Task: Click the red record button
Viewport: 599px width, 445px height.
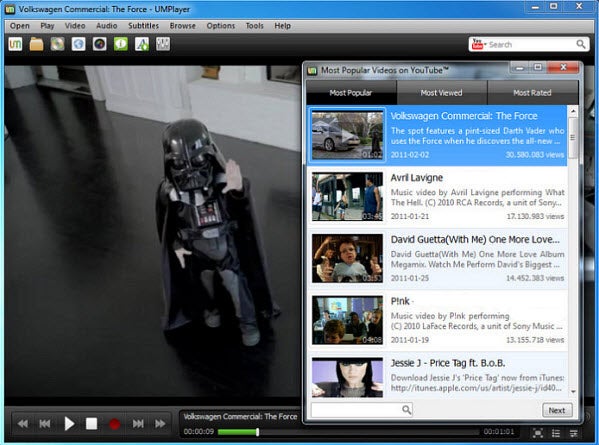Action: tap(115, 424)
